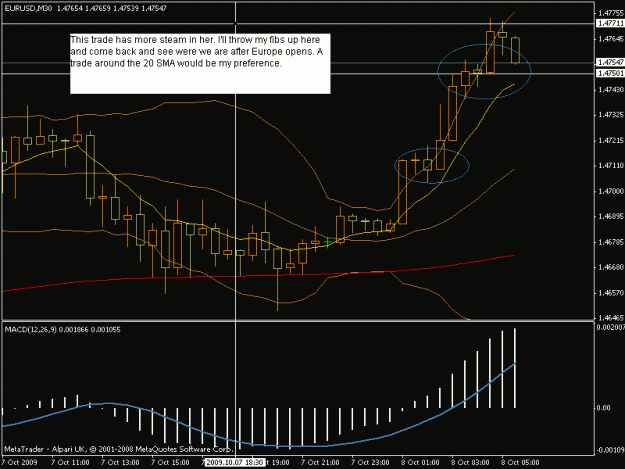
Task: Click the 1.46895 price scale value
Action: coord(611,216)
